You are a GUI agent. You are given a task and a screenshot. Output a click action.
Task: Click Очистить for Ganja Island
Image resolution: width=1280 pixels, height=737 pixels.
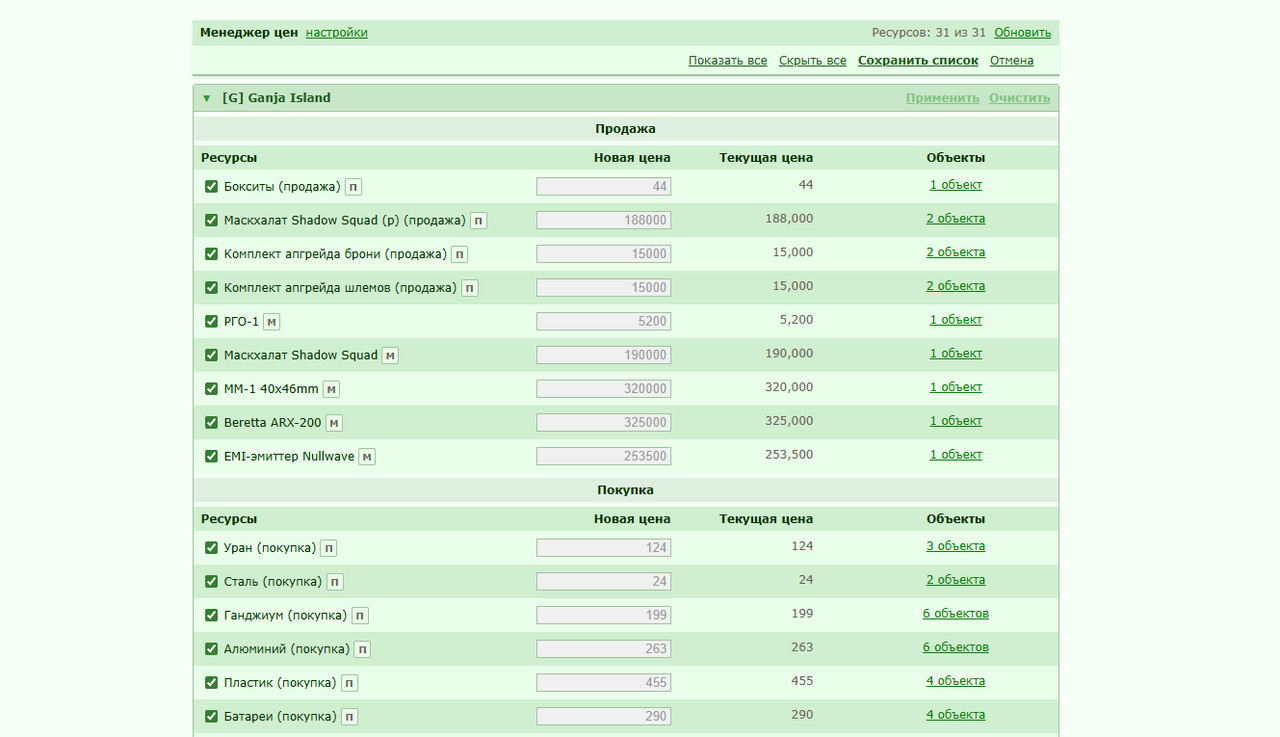(1020, 98)
